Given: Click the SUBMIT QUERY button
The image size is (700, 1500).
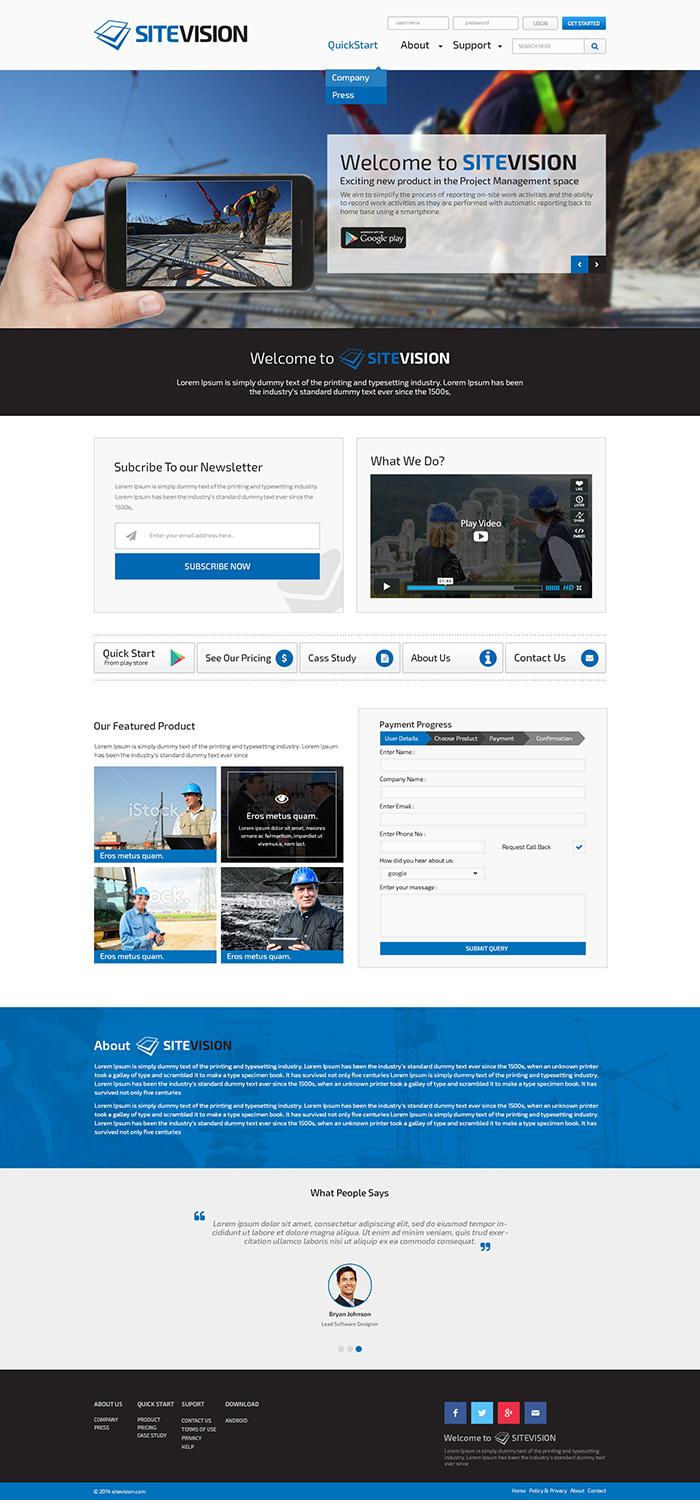Looking at the screenshot, I should click(483, 948).
